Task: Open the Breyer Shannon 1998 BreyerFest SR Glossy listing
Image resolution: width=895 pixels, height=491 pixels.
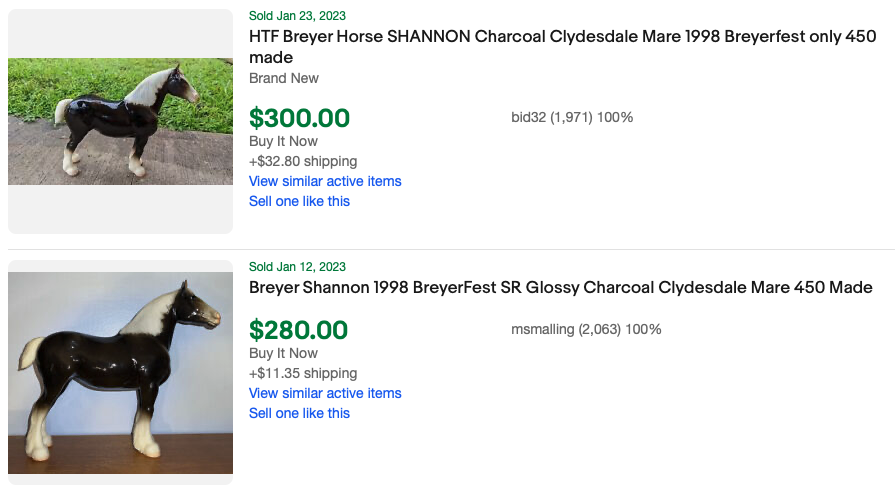Action: [560, 288]
